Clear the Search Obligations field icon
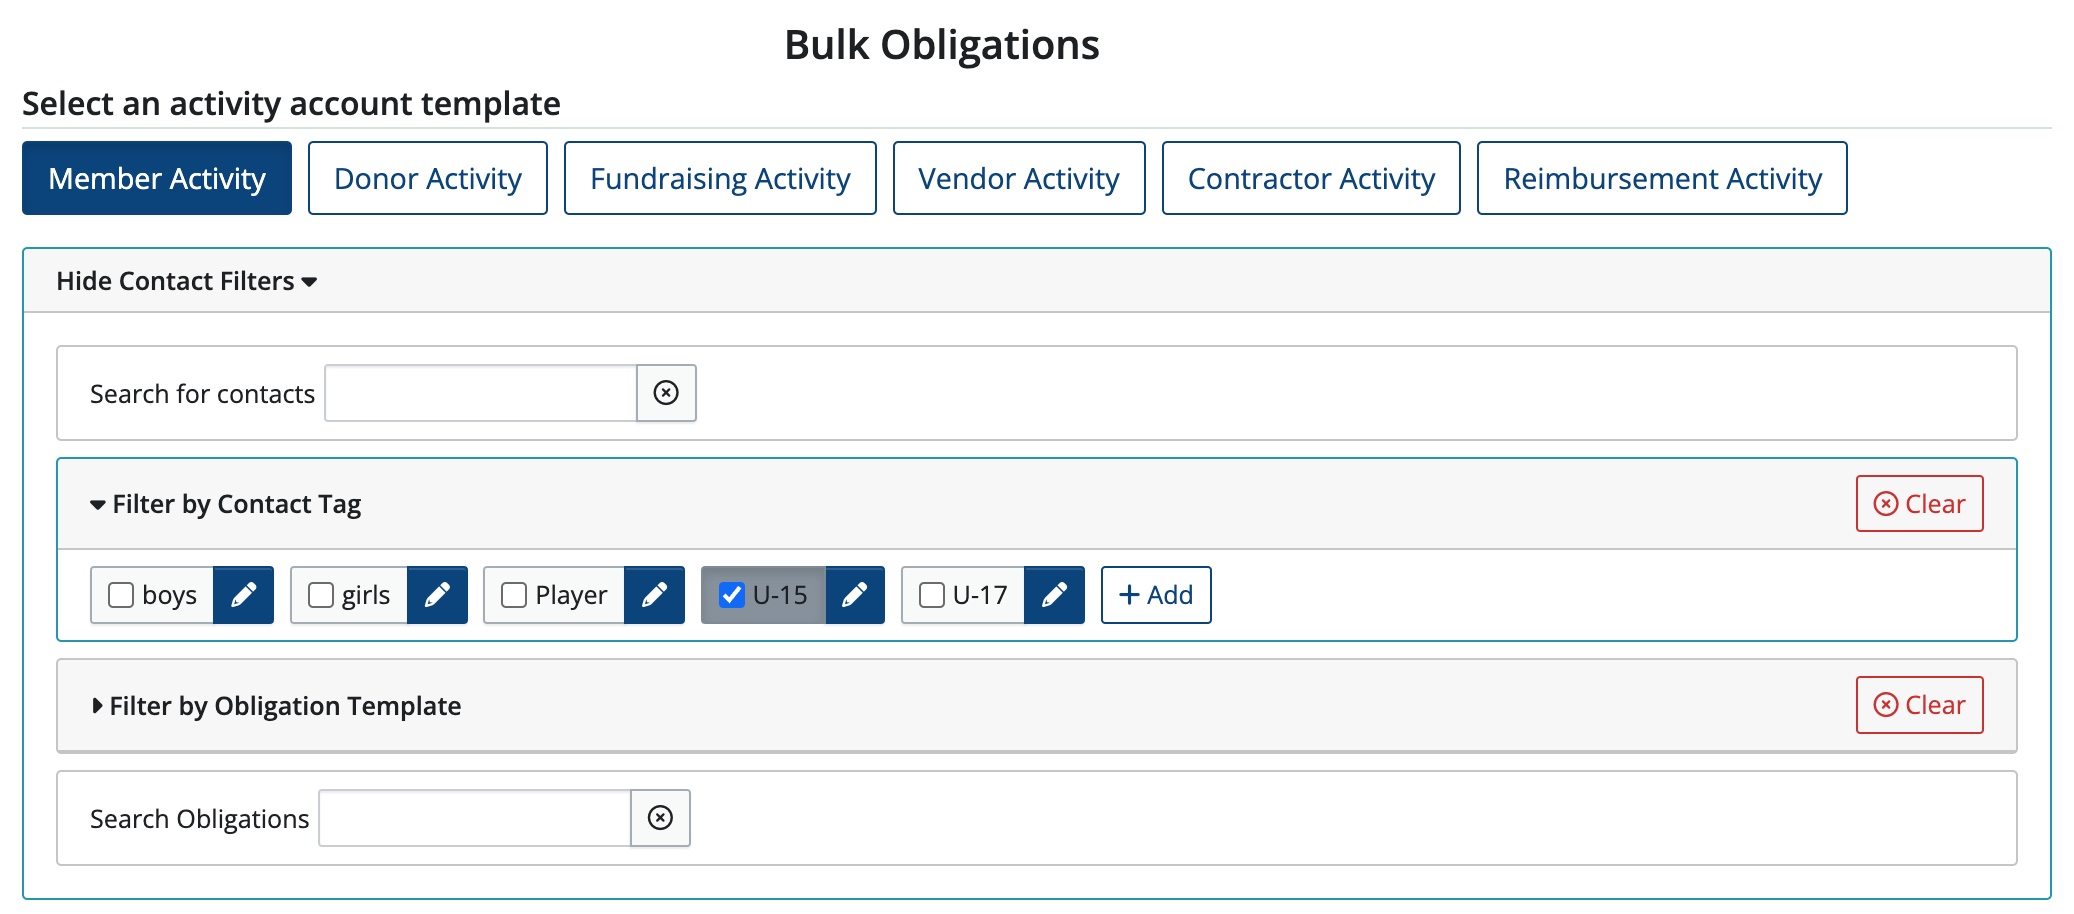Screen dimensions: 2074x914 click(x=660, y=818)
